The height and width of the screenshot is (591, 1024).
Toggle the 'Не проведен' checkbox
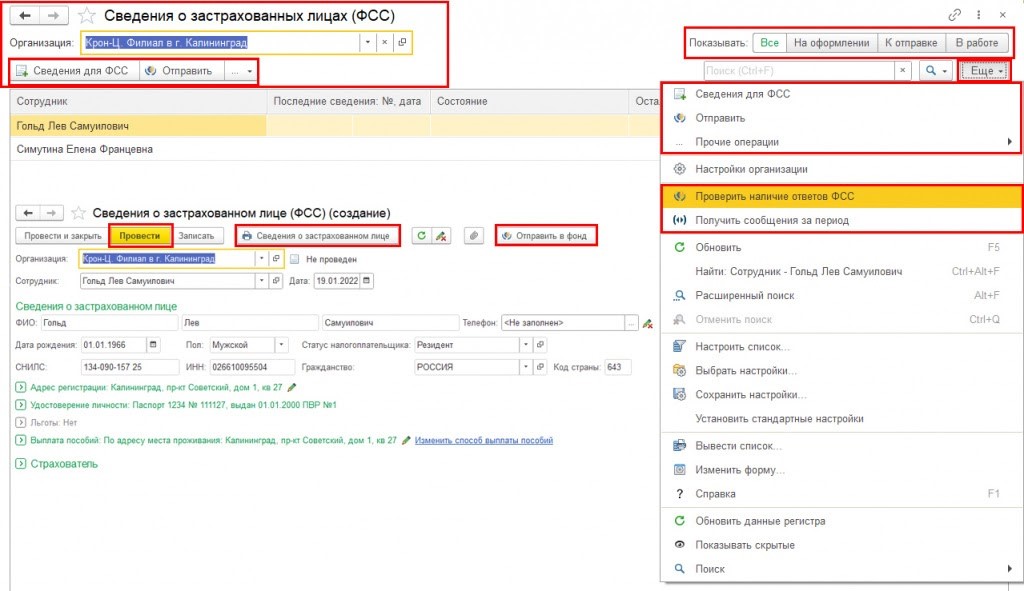click(295, 259)
